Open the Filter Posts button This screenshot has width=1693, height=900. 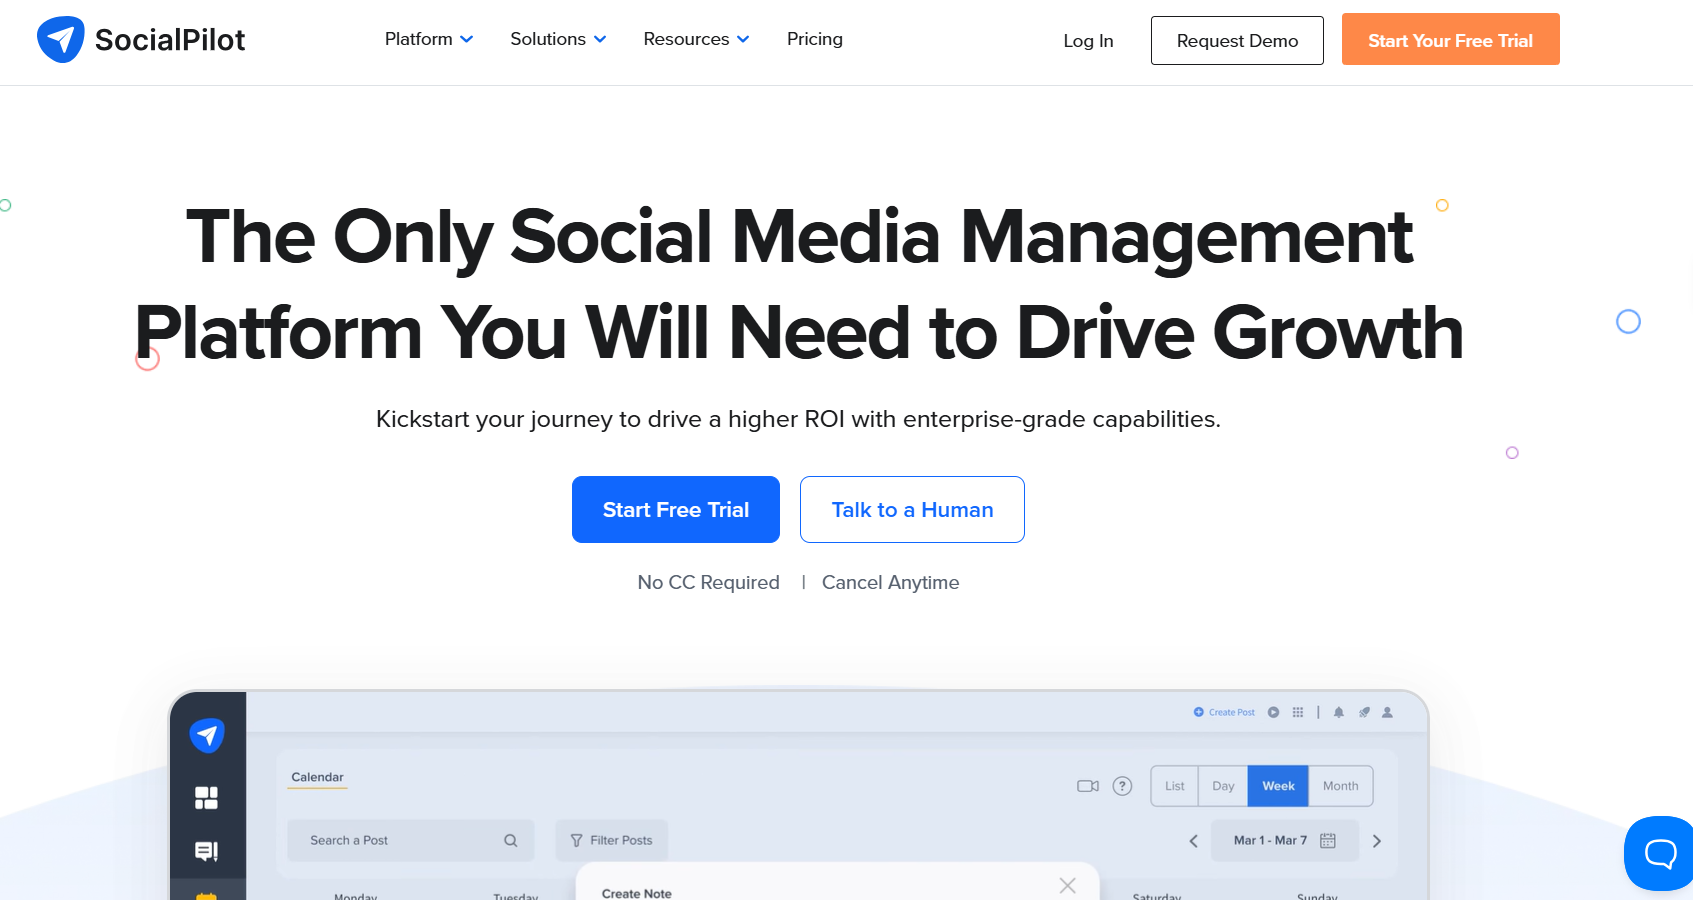coord(611,841)
